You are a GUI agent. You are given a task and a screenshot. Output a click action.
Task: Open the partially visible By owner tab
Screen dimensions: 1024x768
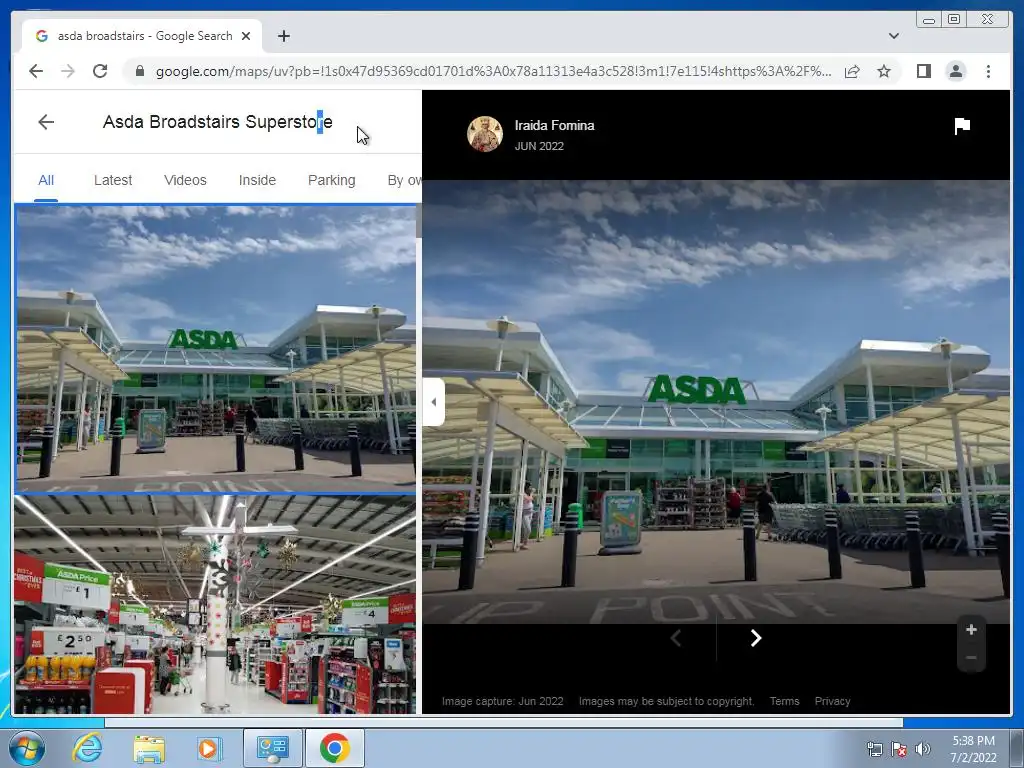click(404, 180)
